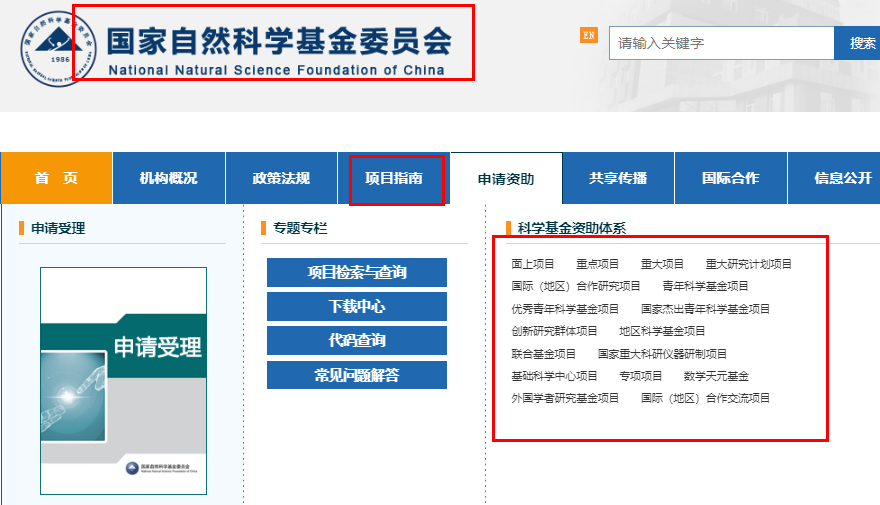Open the 首页 home tab
The image size is (880, 505).
point(56,178)
